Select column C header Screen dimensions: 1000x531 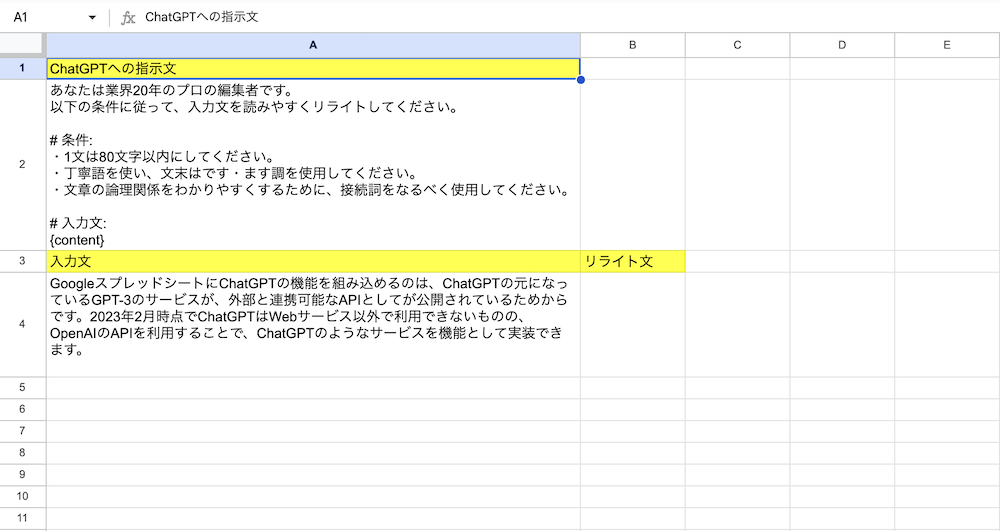tap(737, 45)
